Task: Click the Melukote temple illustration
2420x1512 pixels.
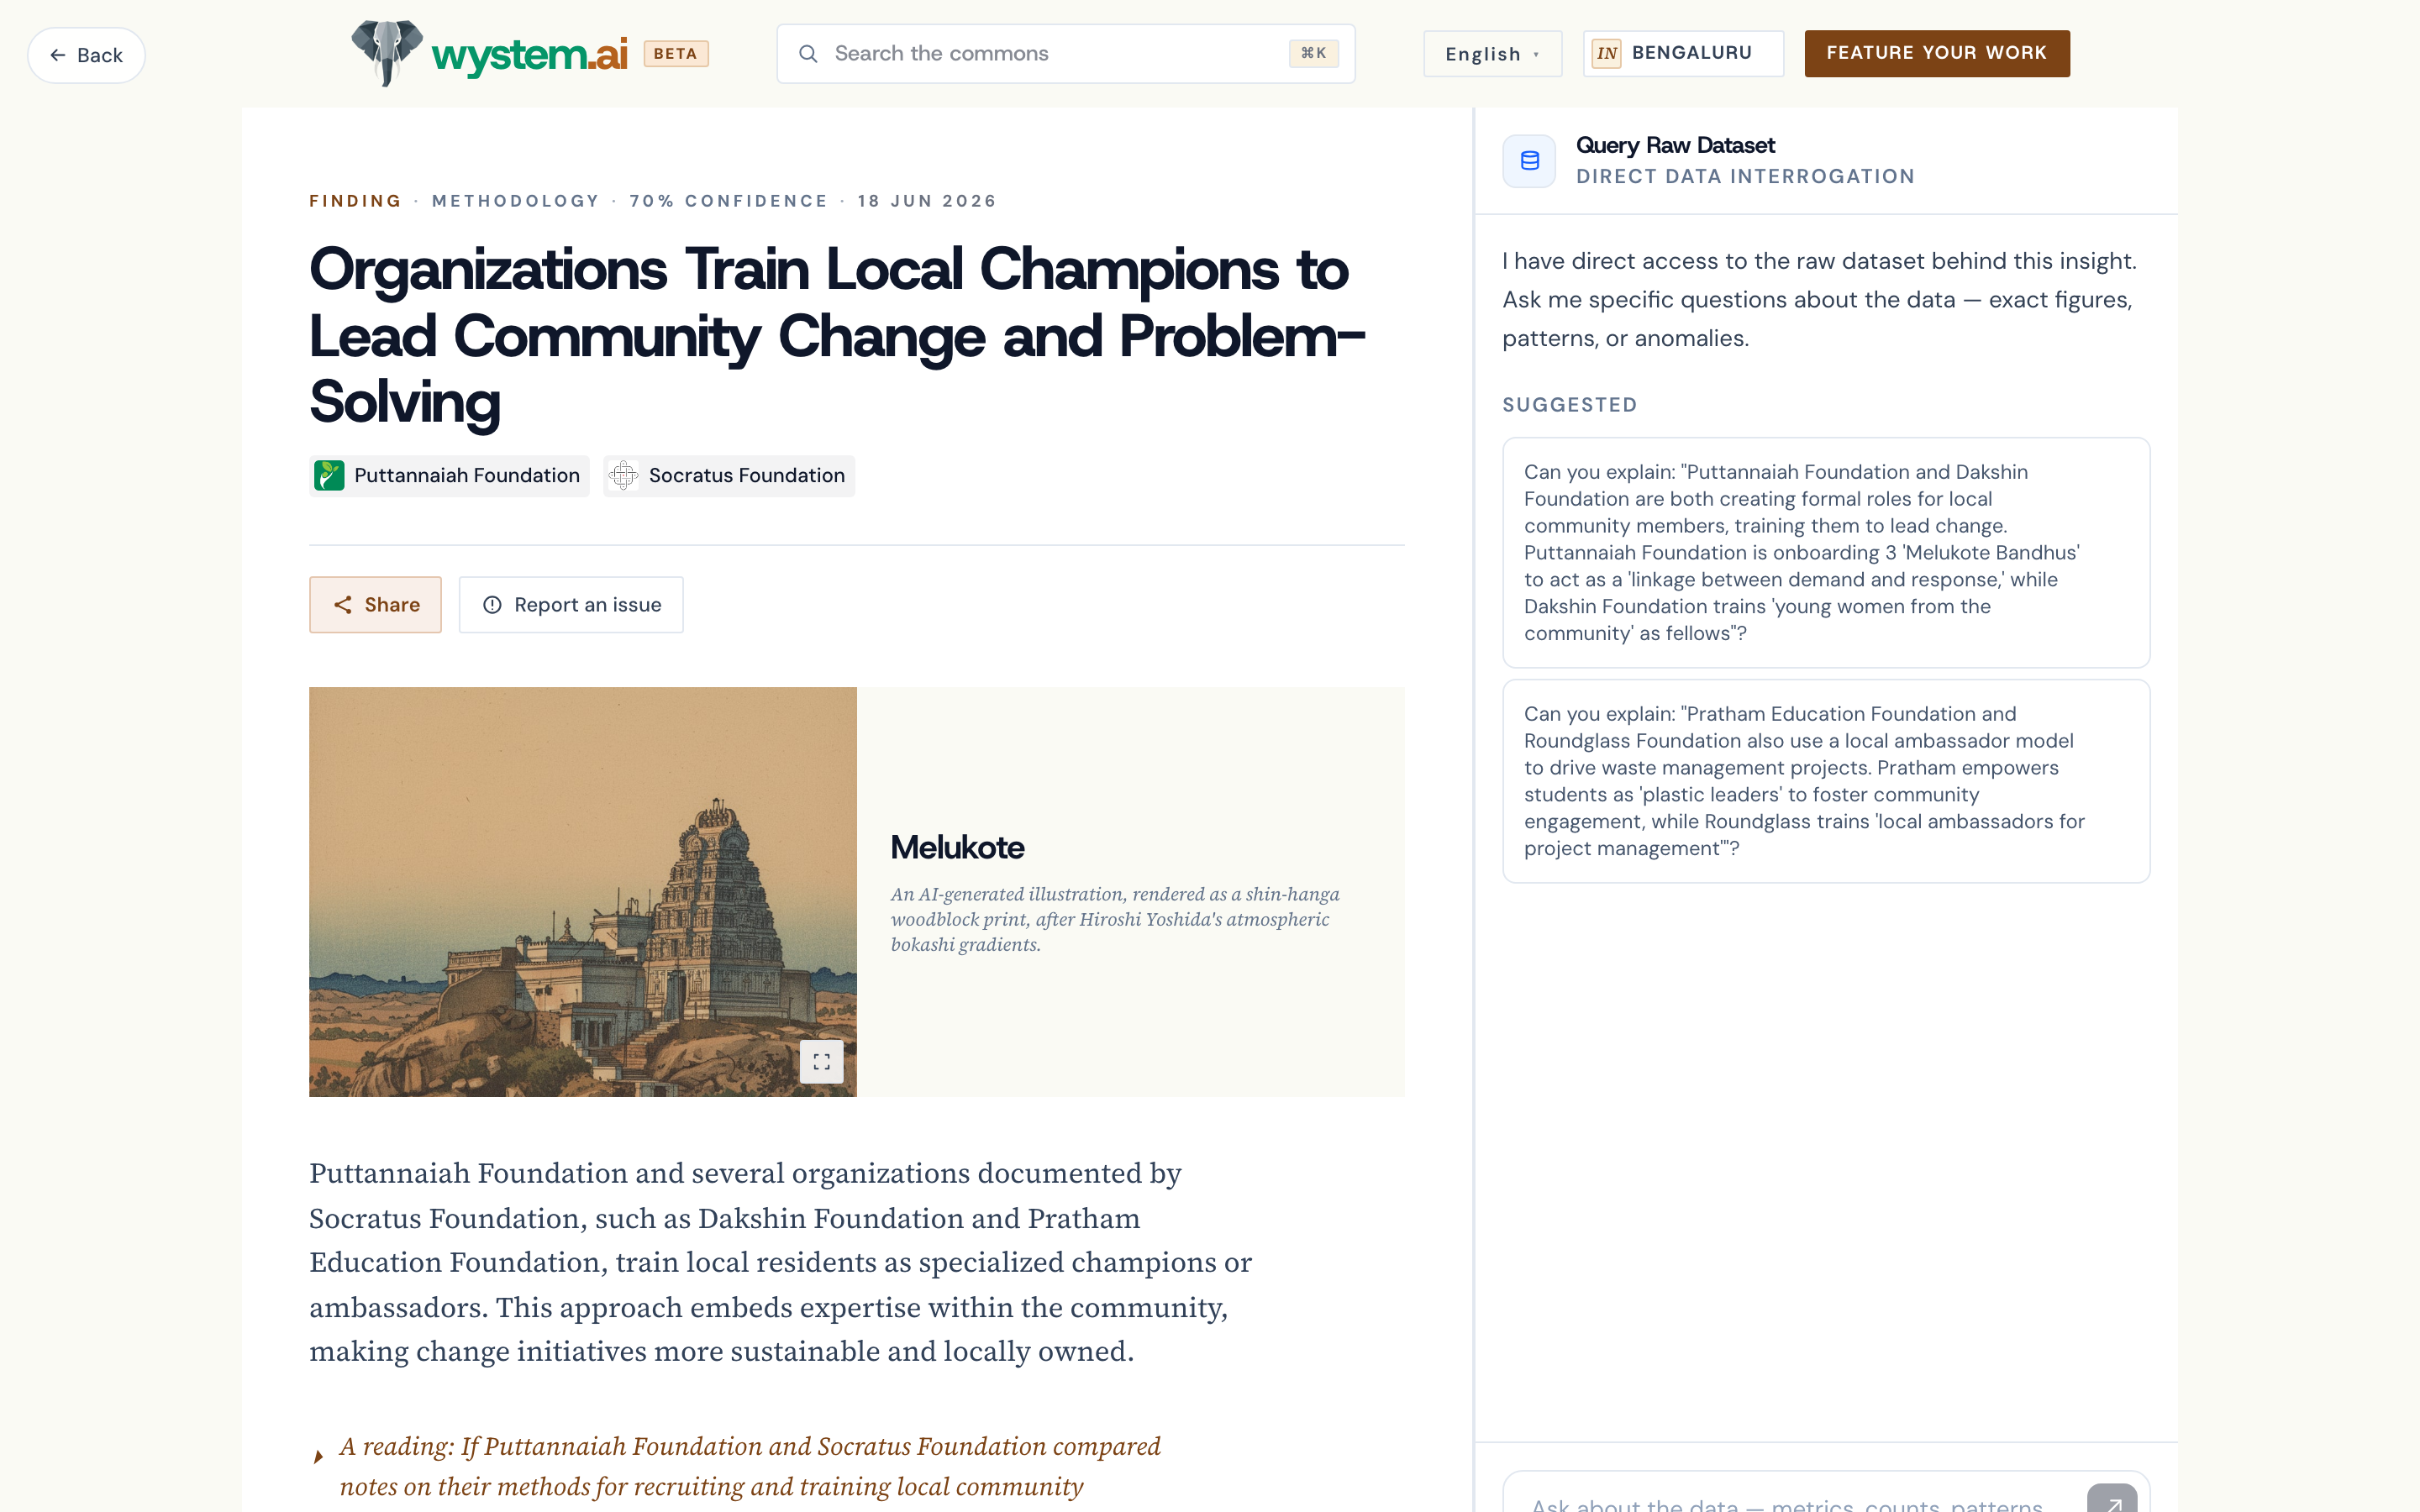Action: point(582,891)
